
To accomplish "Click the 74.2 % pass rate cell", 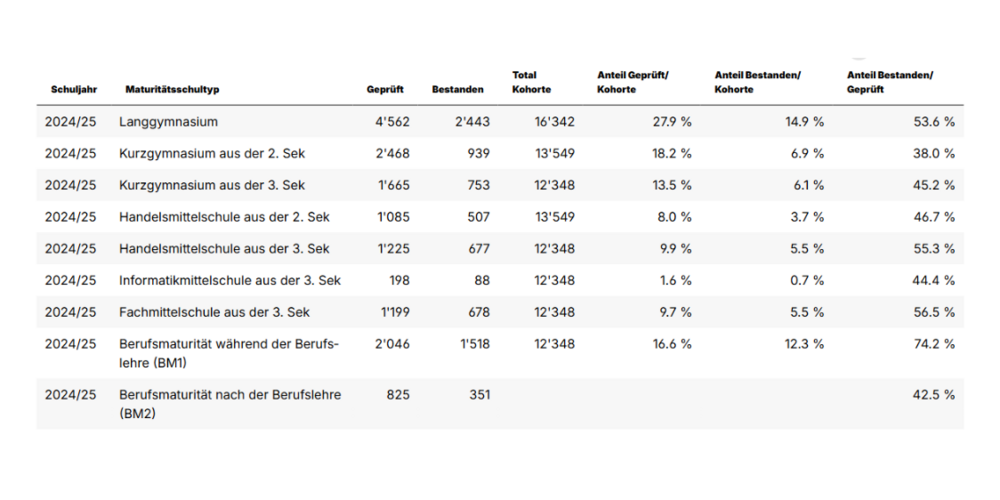I will point(934,344).
